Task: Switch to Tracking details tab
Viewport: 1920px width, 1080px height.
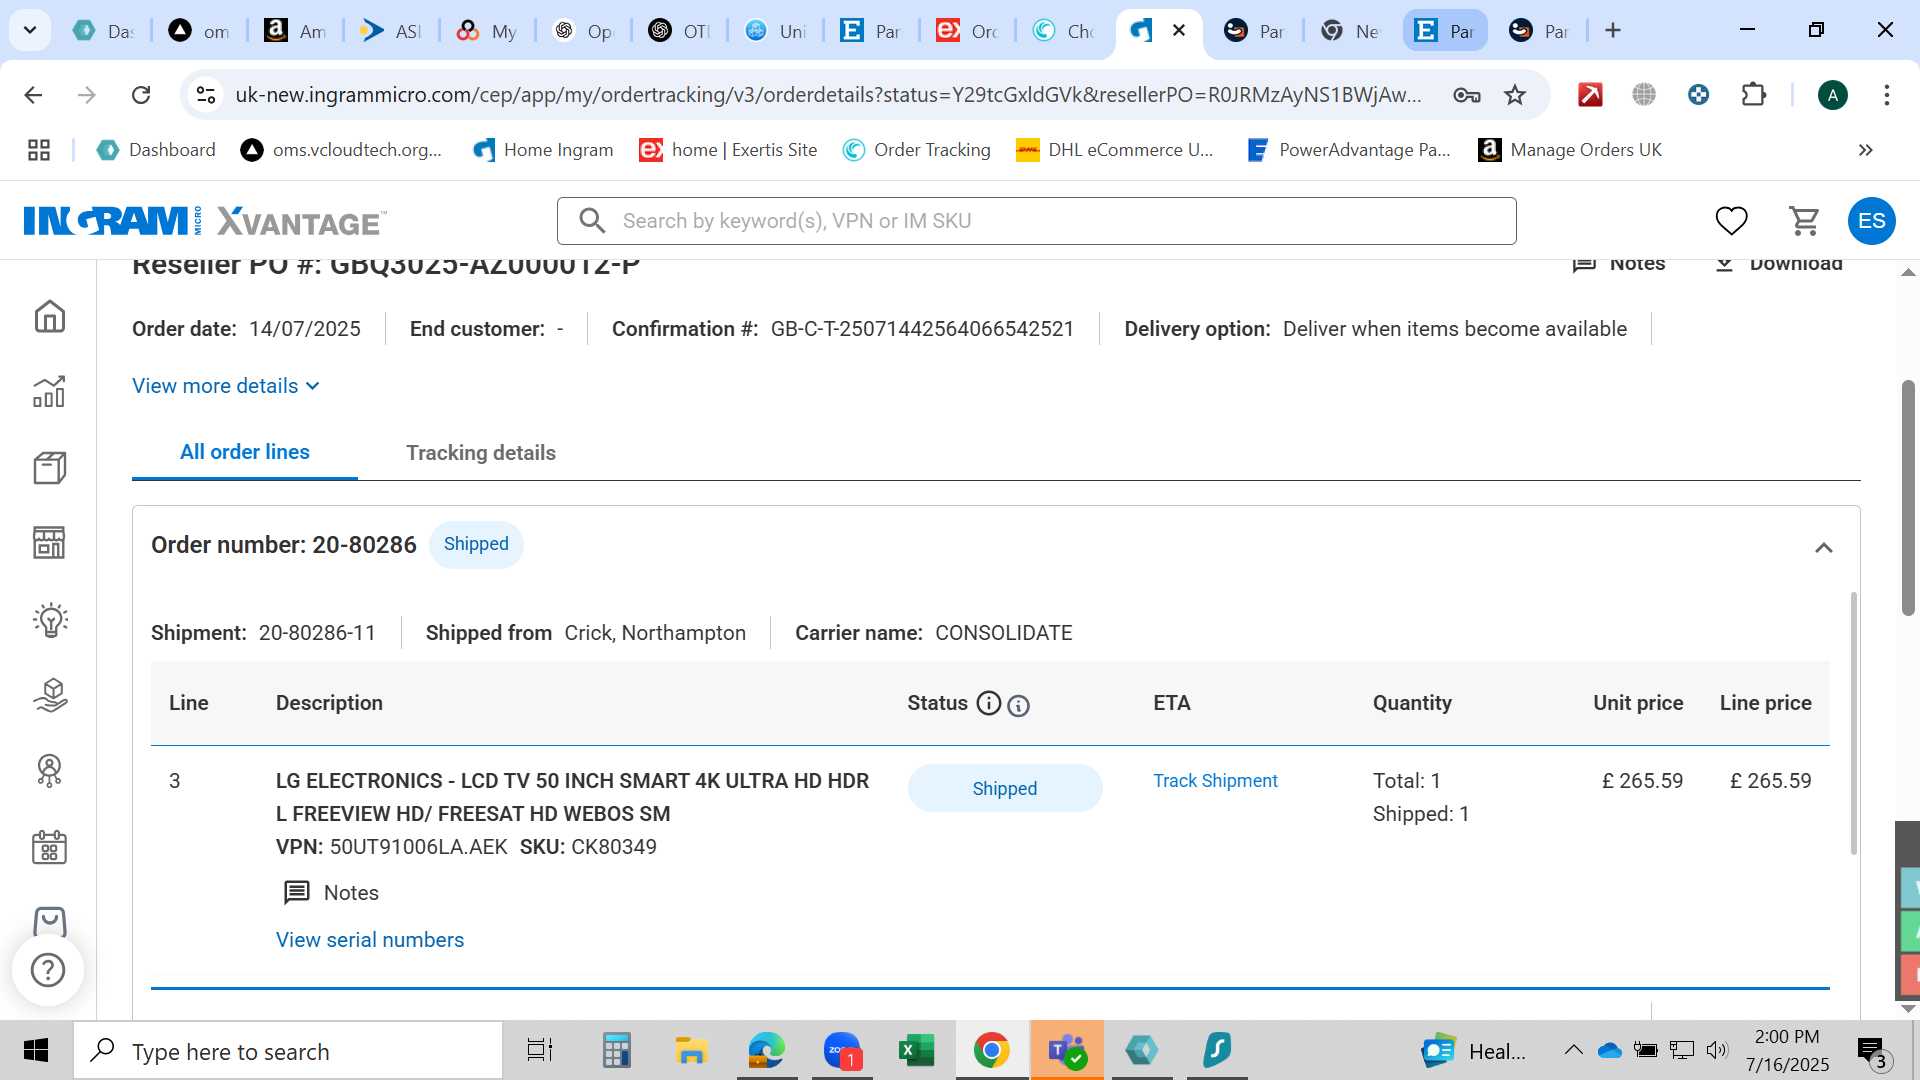Action: [x=481, y=453]
